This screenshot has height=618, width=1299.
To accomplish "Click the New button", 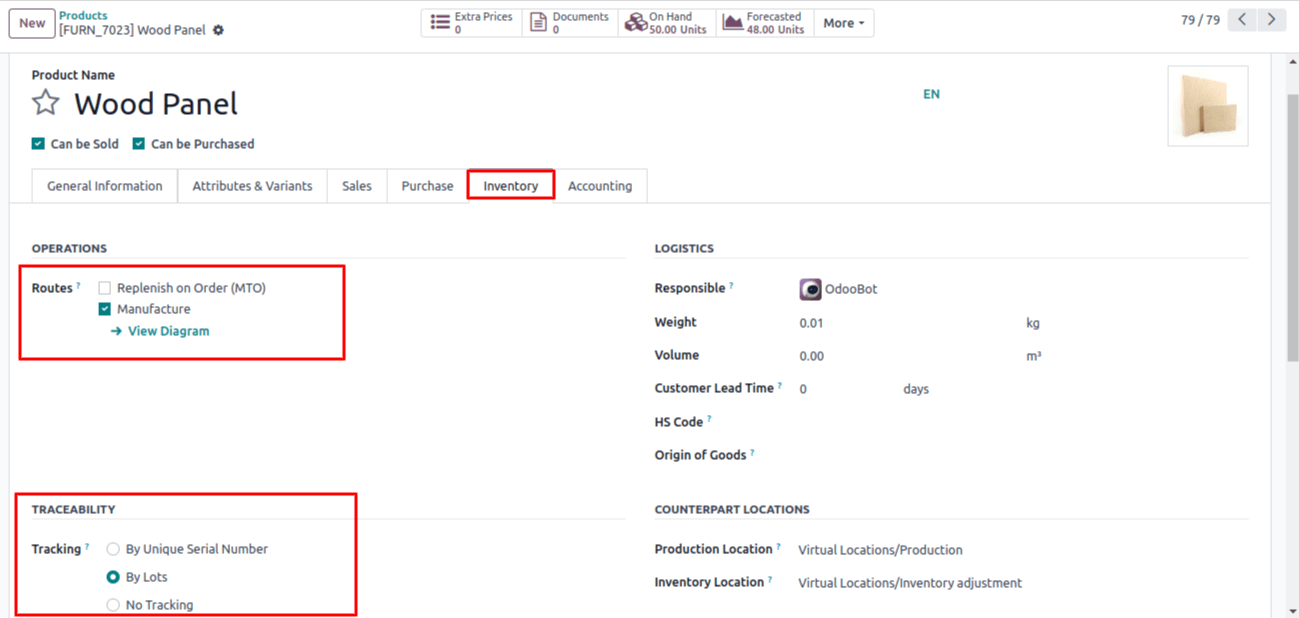I will click(x=32, y=23).
